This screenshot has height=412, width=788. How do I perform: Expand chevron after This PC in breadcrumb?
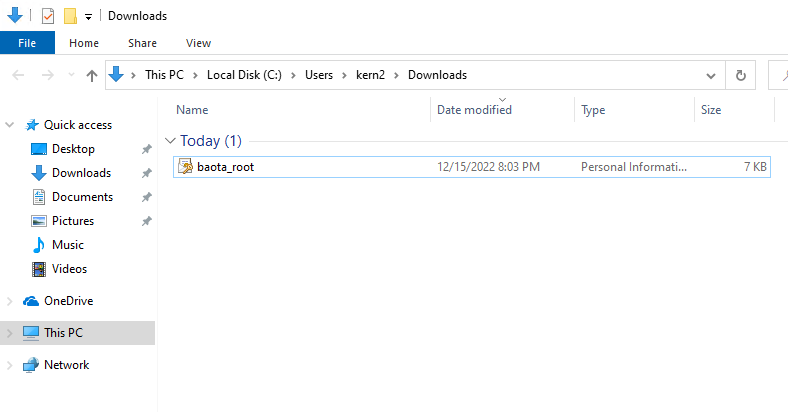[195, 75]
